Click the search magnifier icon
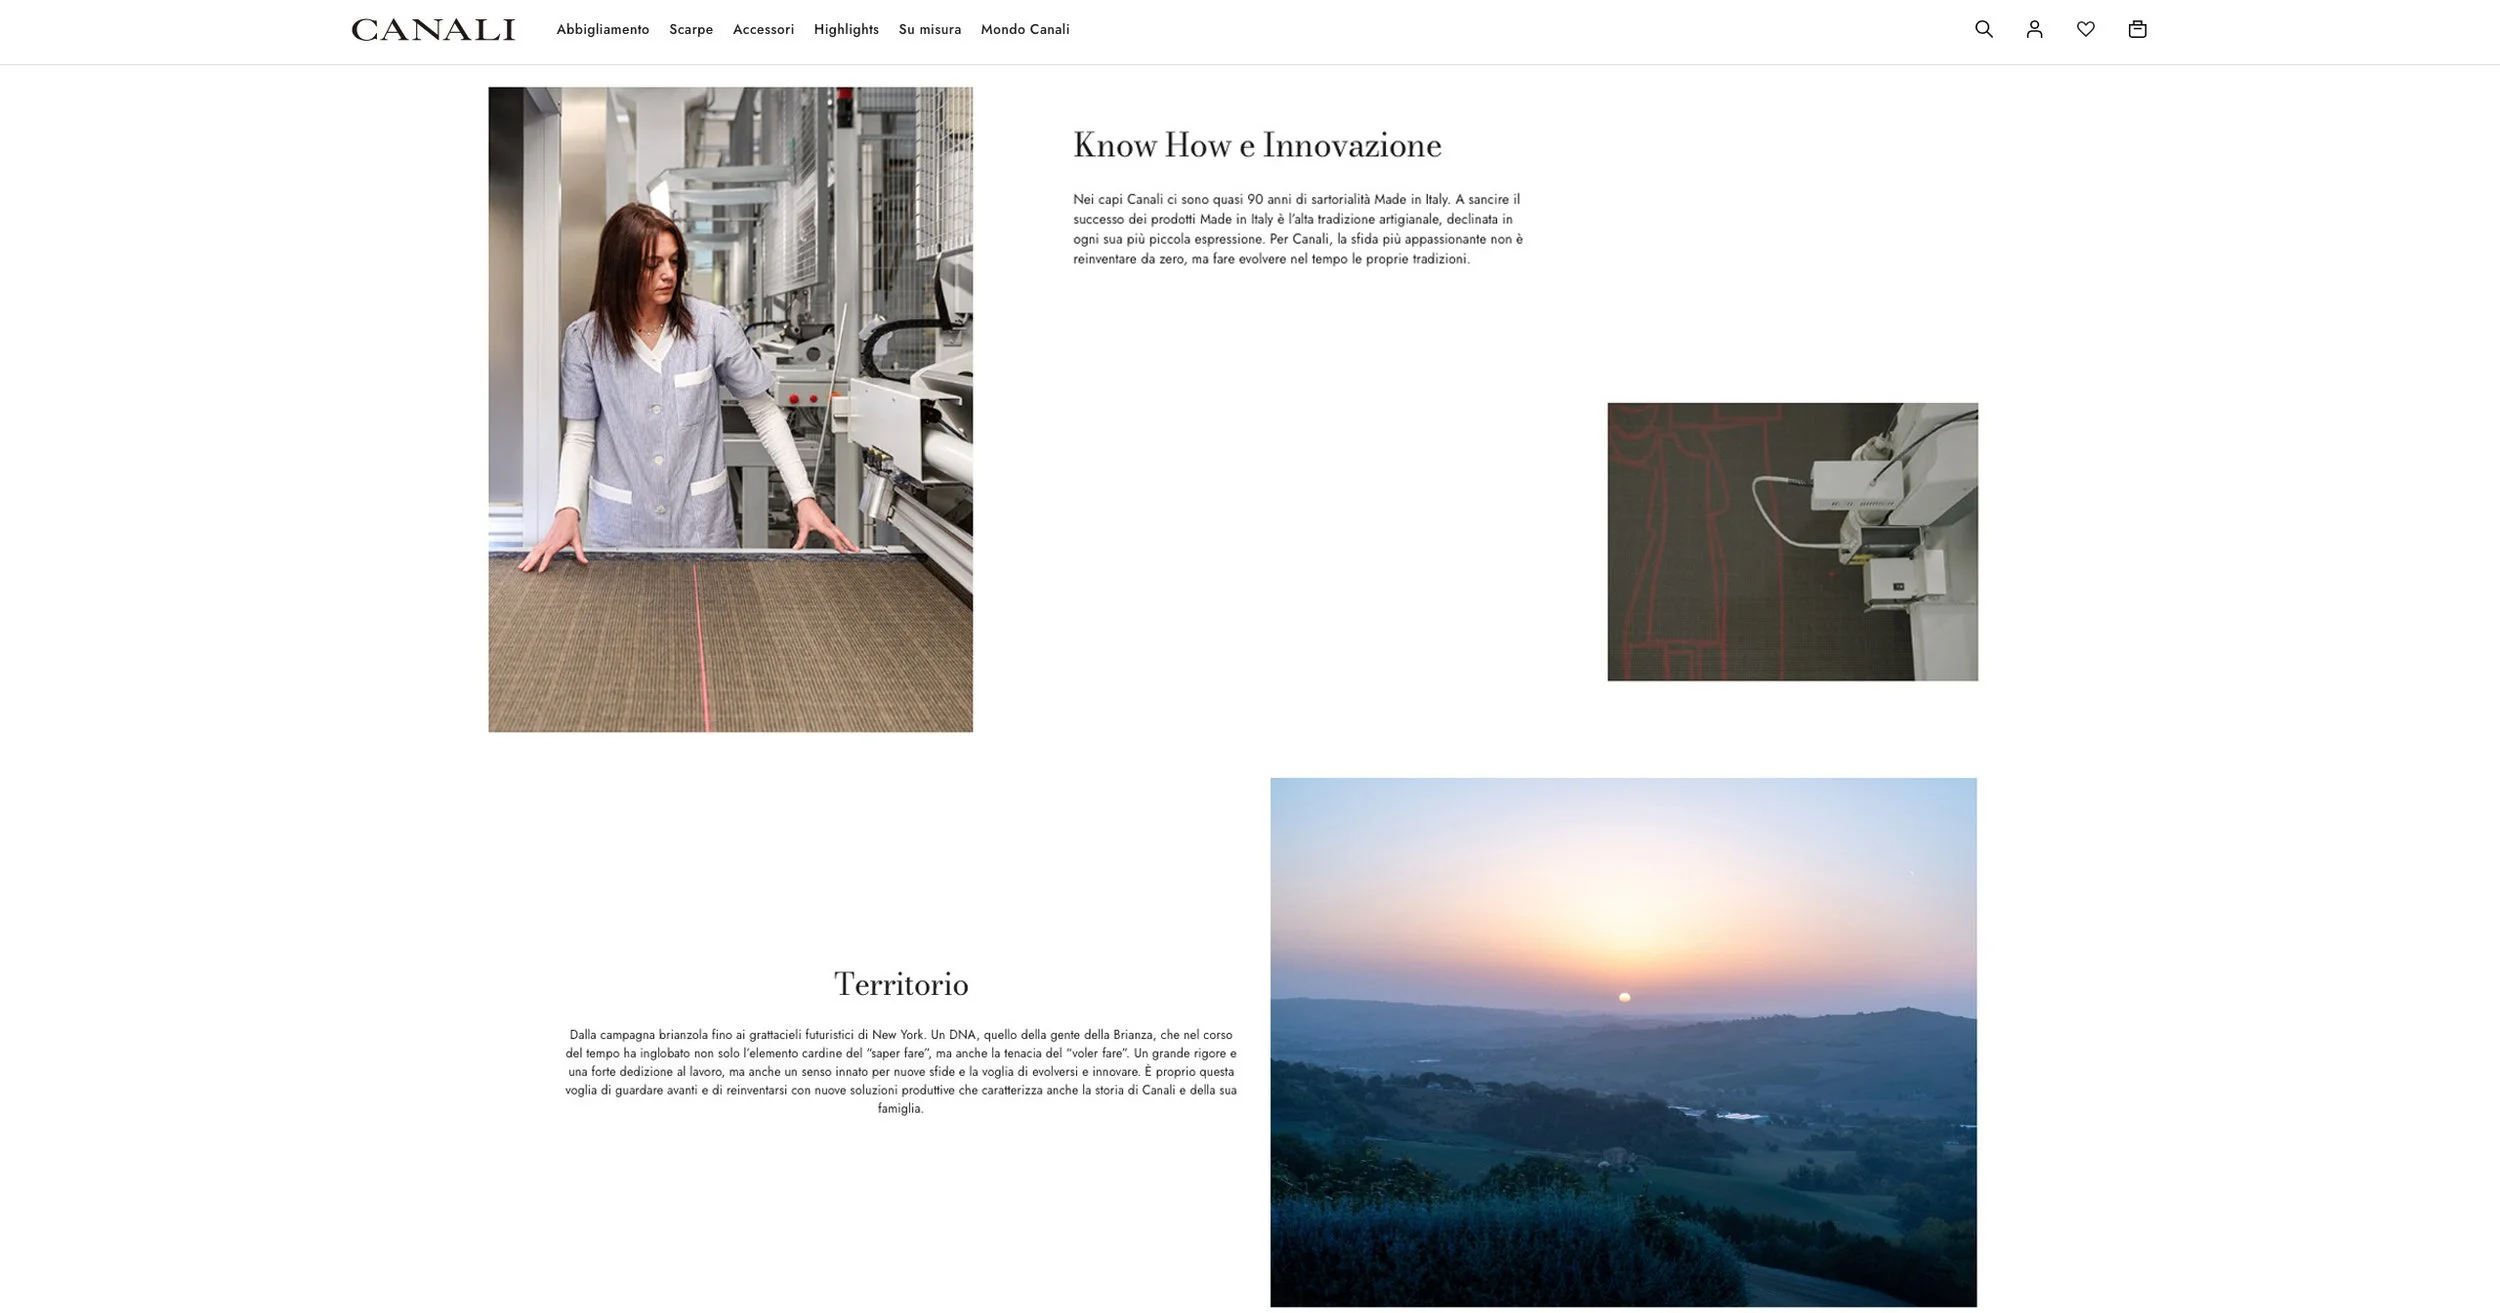 1984,29
